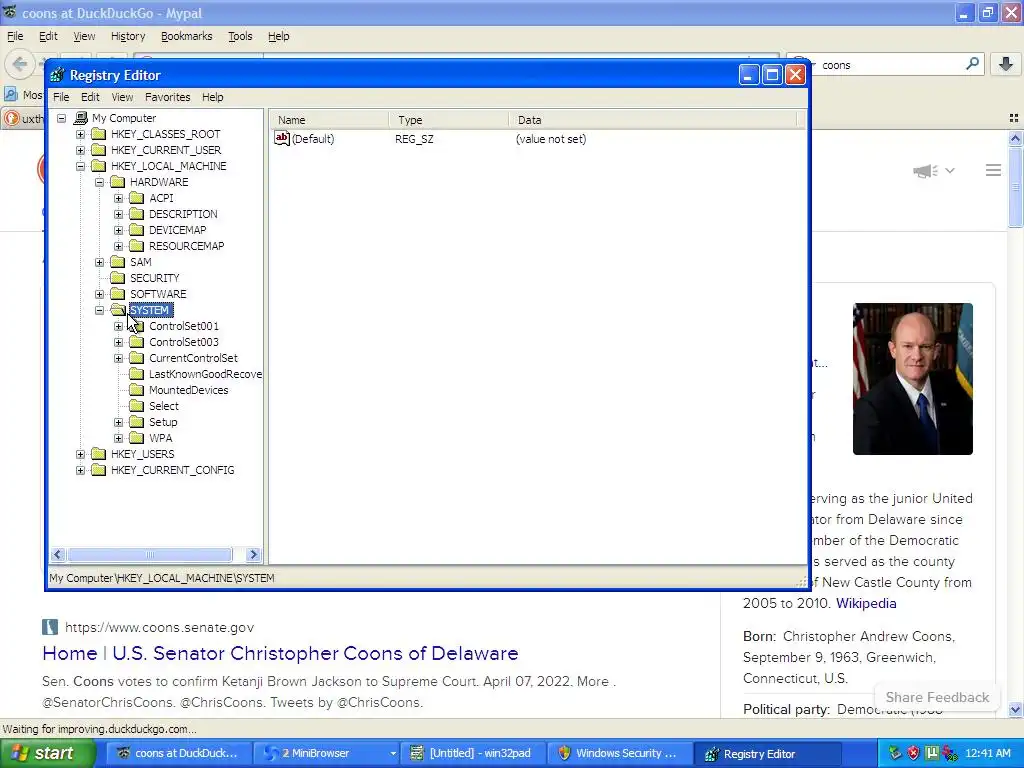Image resolution: width=1024 pixels, height=768 pixels.
Task: Click the browser page scroll down arrow
Action: tap(1015, 709)
